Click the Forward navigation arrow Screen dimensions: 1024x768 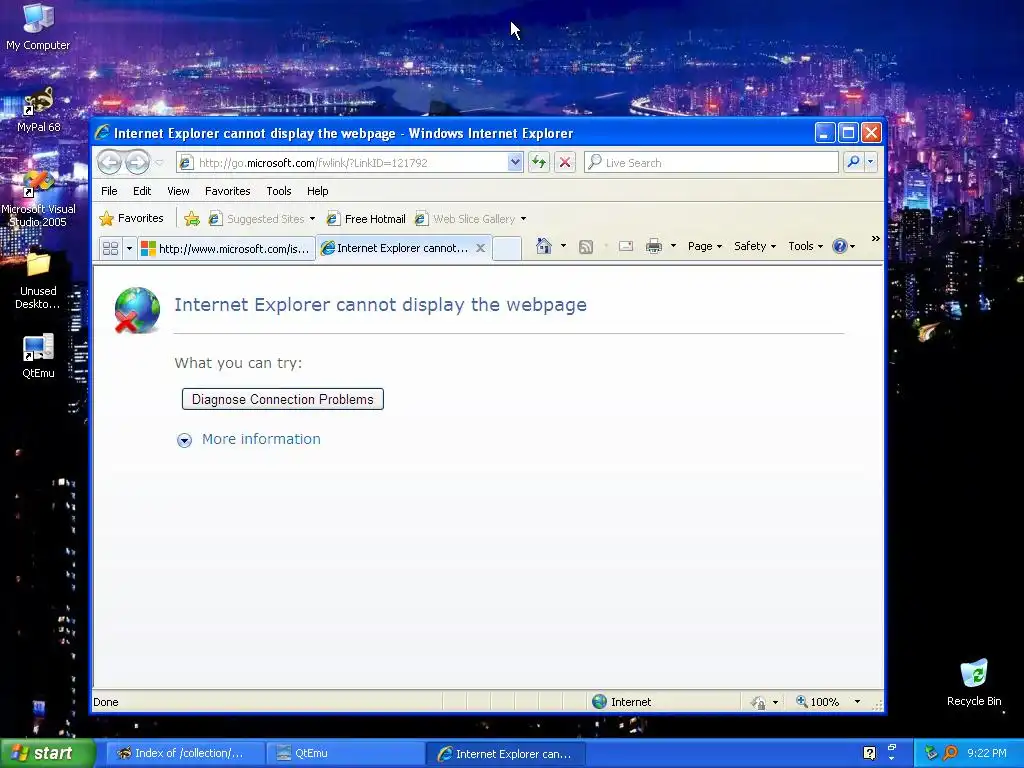[136, 162]
